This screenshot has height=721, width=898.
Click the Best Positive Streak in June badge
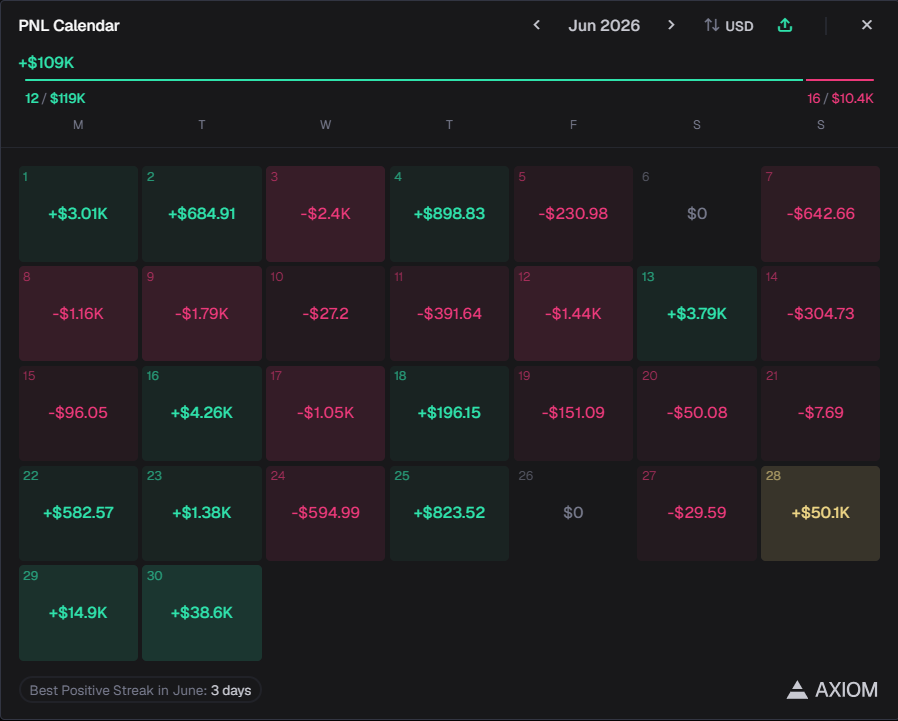[140, 690]
